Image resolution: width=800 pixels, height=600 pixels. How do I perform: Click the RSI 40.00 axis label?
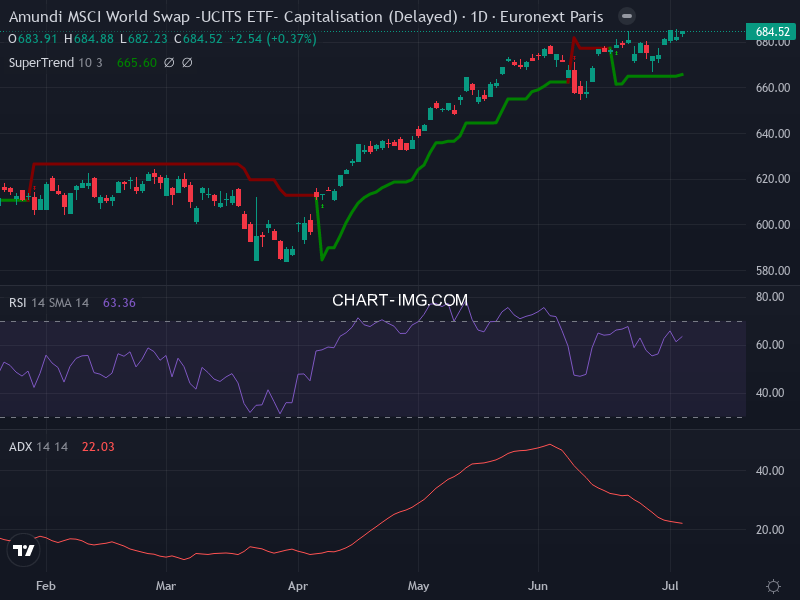click(x=770, y=393)
